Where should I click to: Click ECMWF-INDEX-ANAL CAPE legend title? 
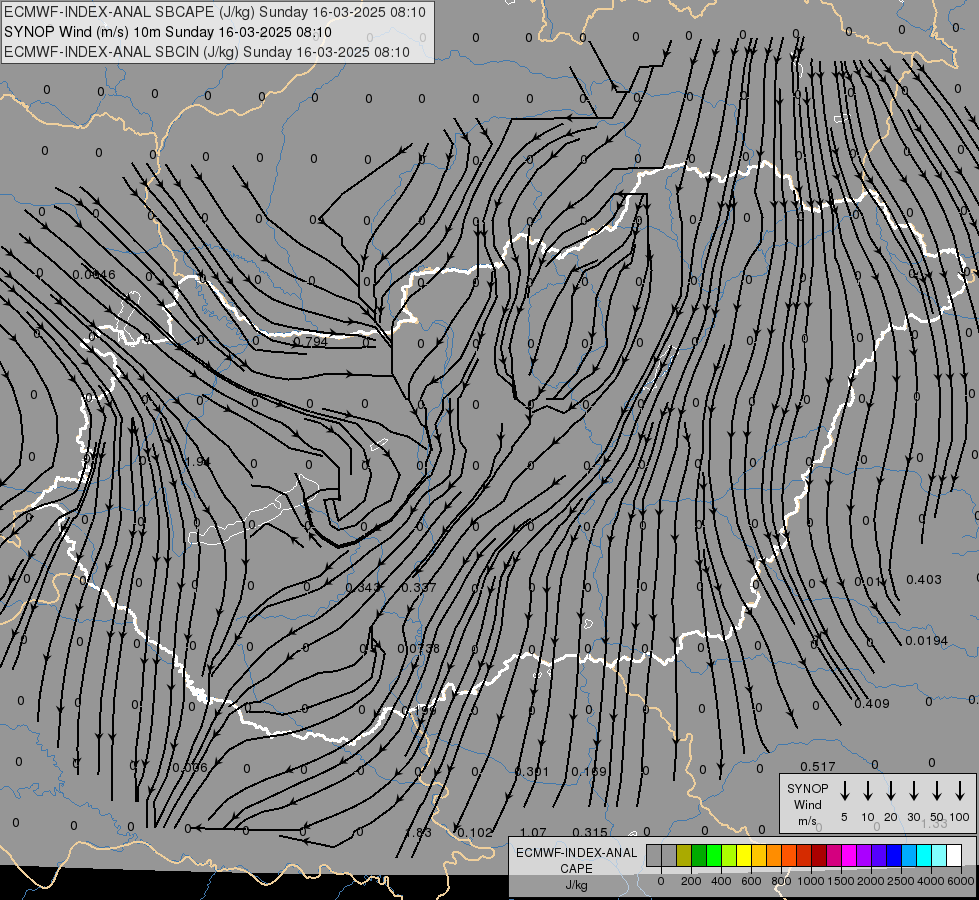click(x=576, y=860)
